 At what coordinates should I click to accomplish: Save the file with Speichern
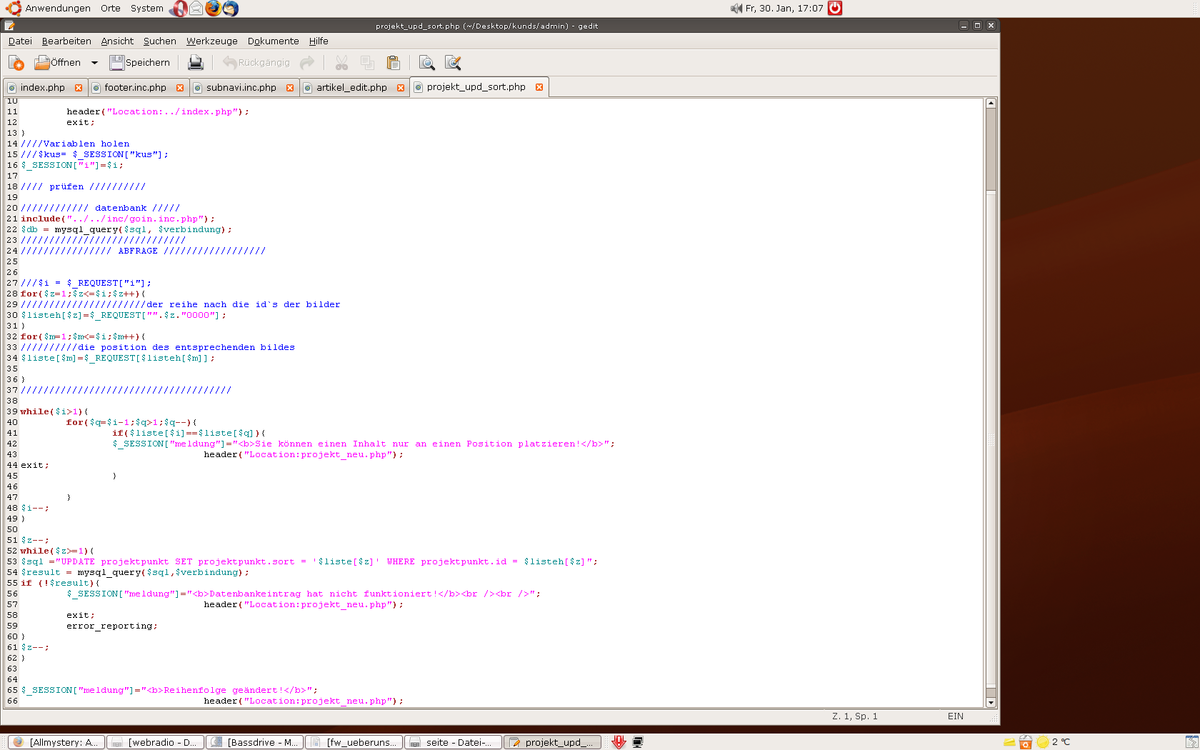(140, 62)
